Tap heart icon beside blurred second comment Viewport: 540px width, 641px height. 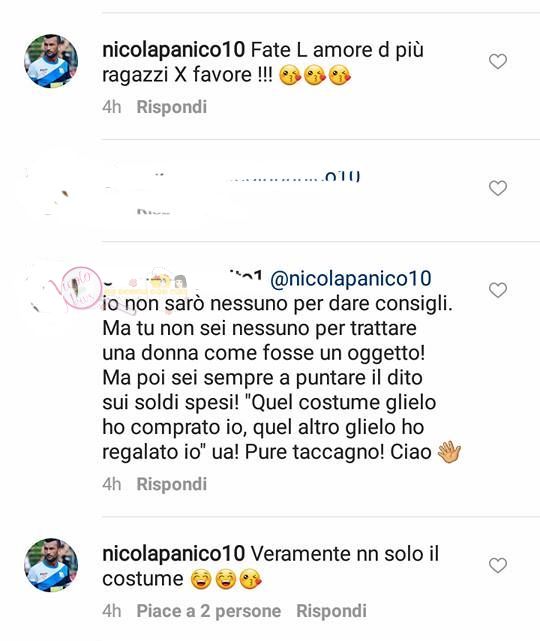click(497, 188)
